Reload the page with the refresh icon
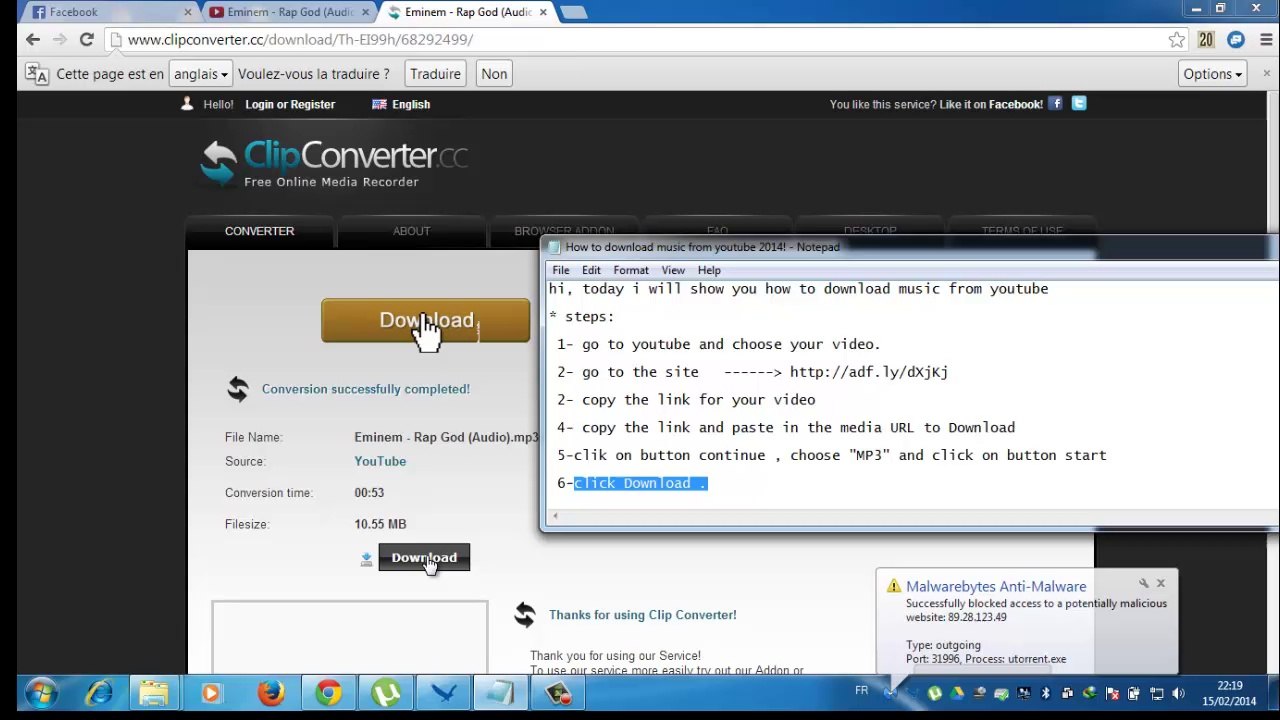This screenshot has height=720, width=1280. pos(86,40)
